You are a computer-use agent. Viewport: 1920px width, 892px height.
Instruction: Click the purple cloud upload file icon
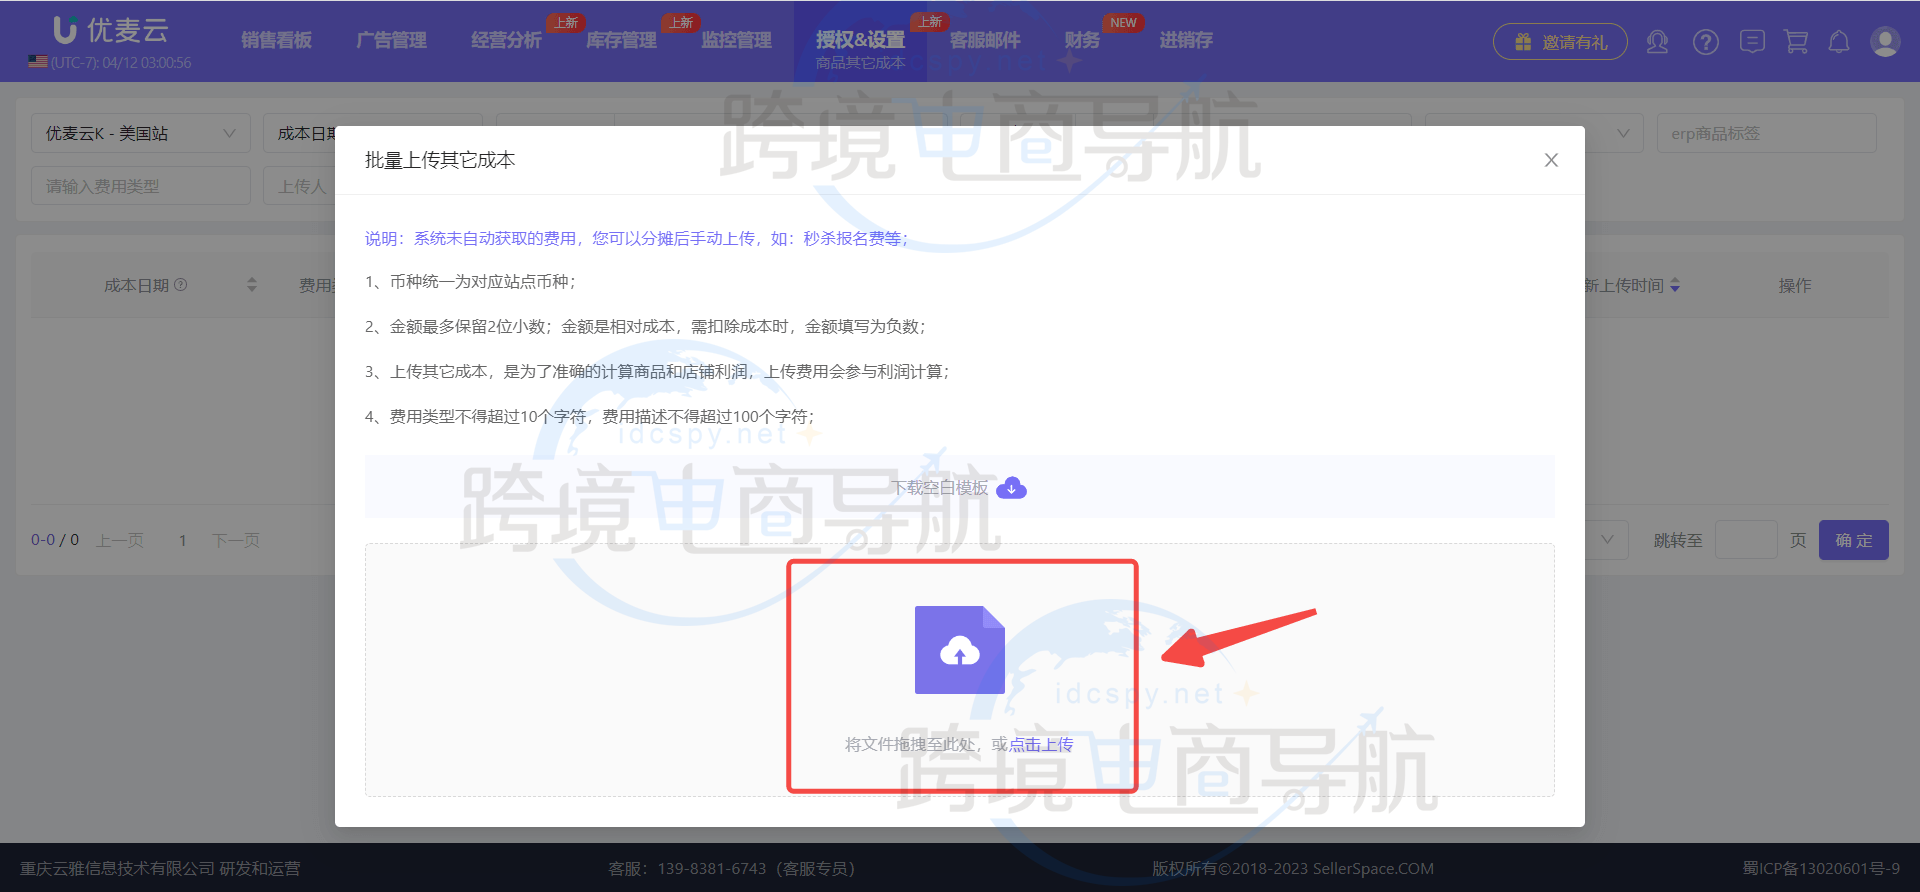pyautogui.click(x=960, y=650)
